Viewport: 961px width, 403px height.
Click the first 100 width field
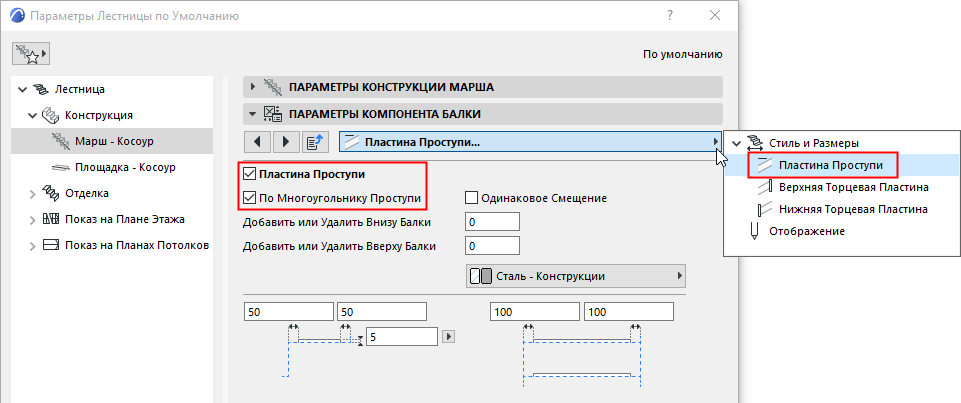click(x=535, y=312)
